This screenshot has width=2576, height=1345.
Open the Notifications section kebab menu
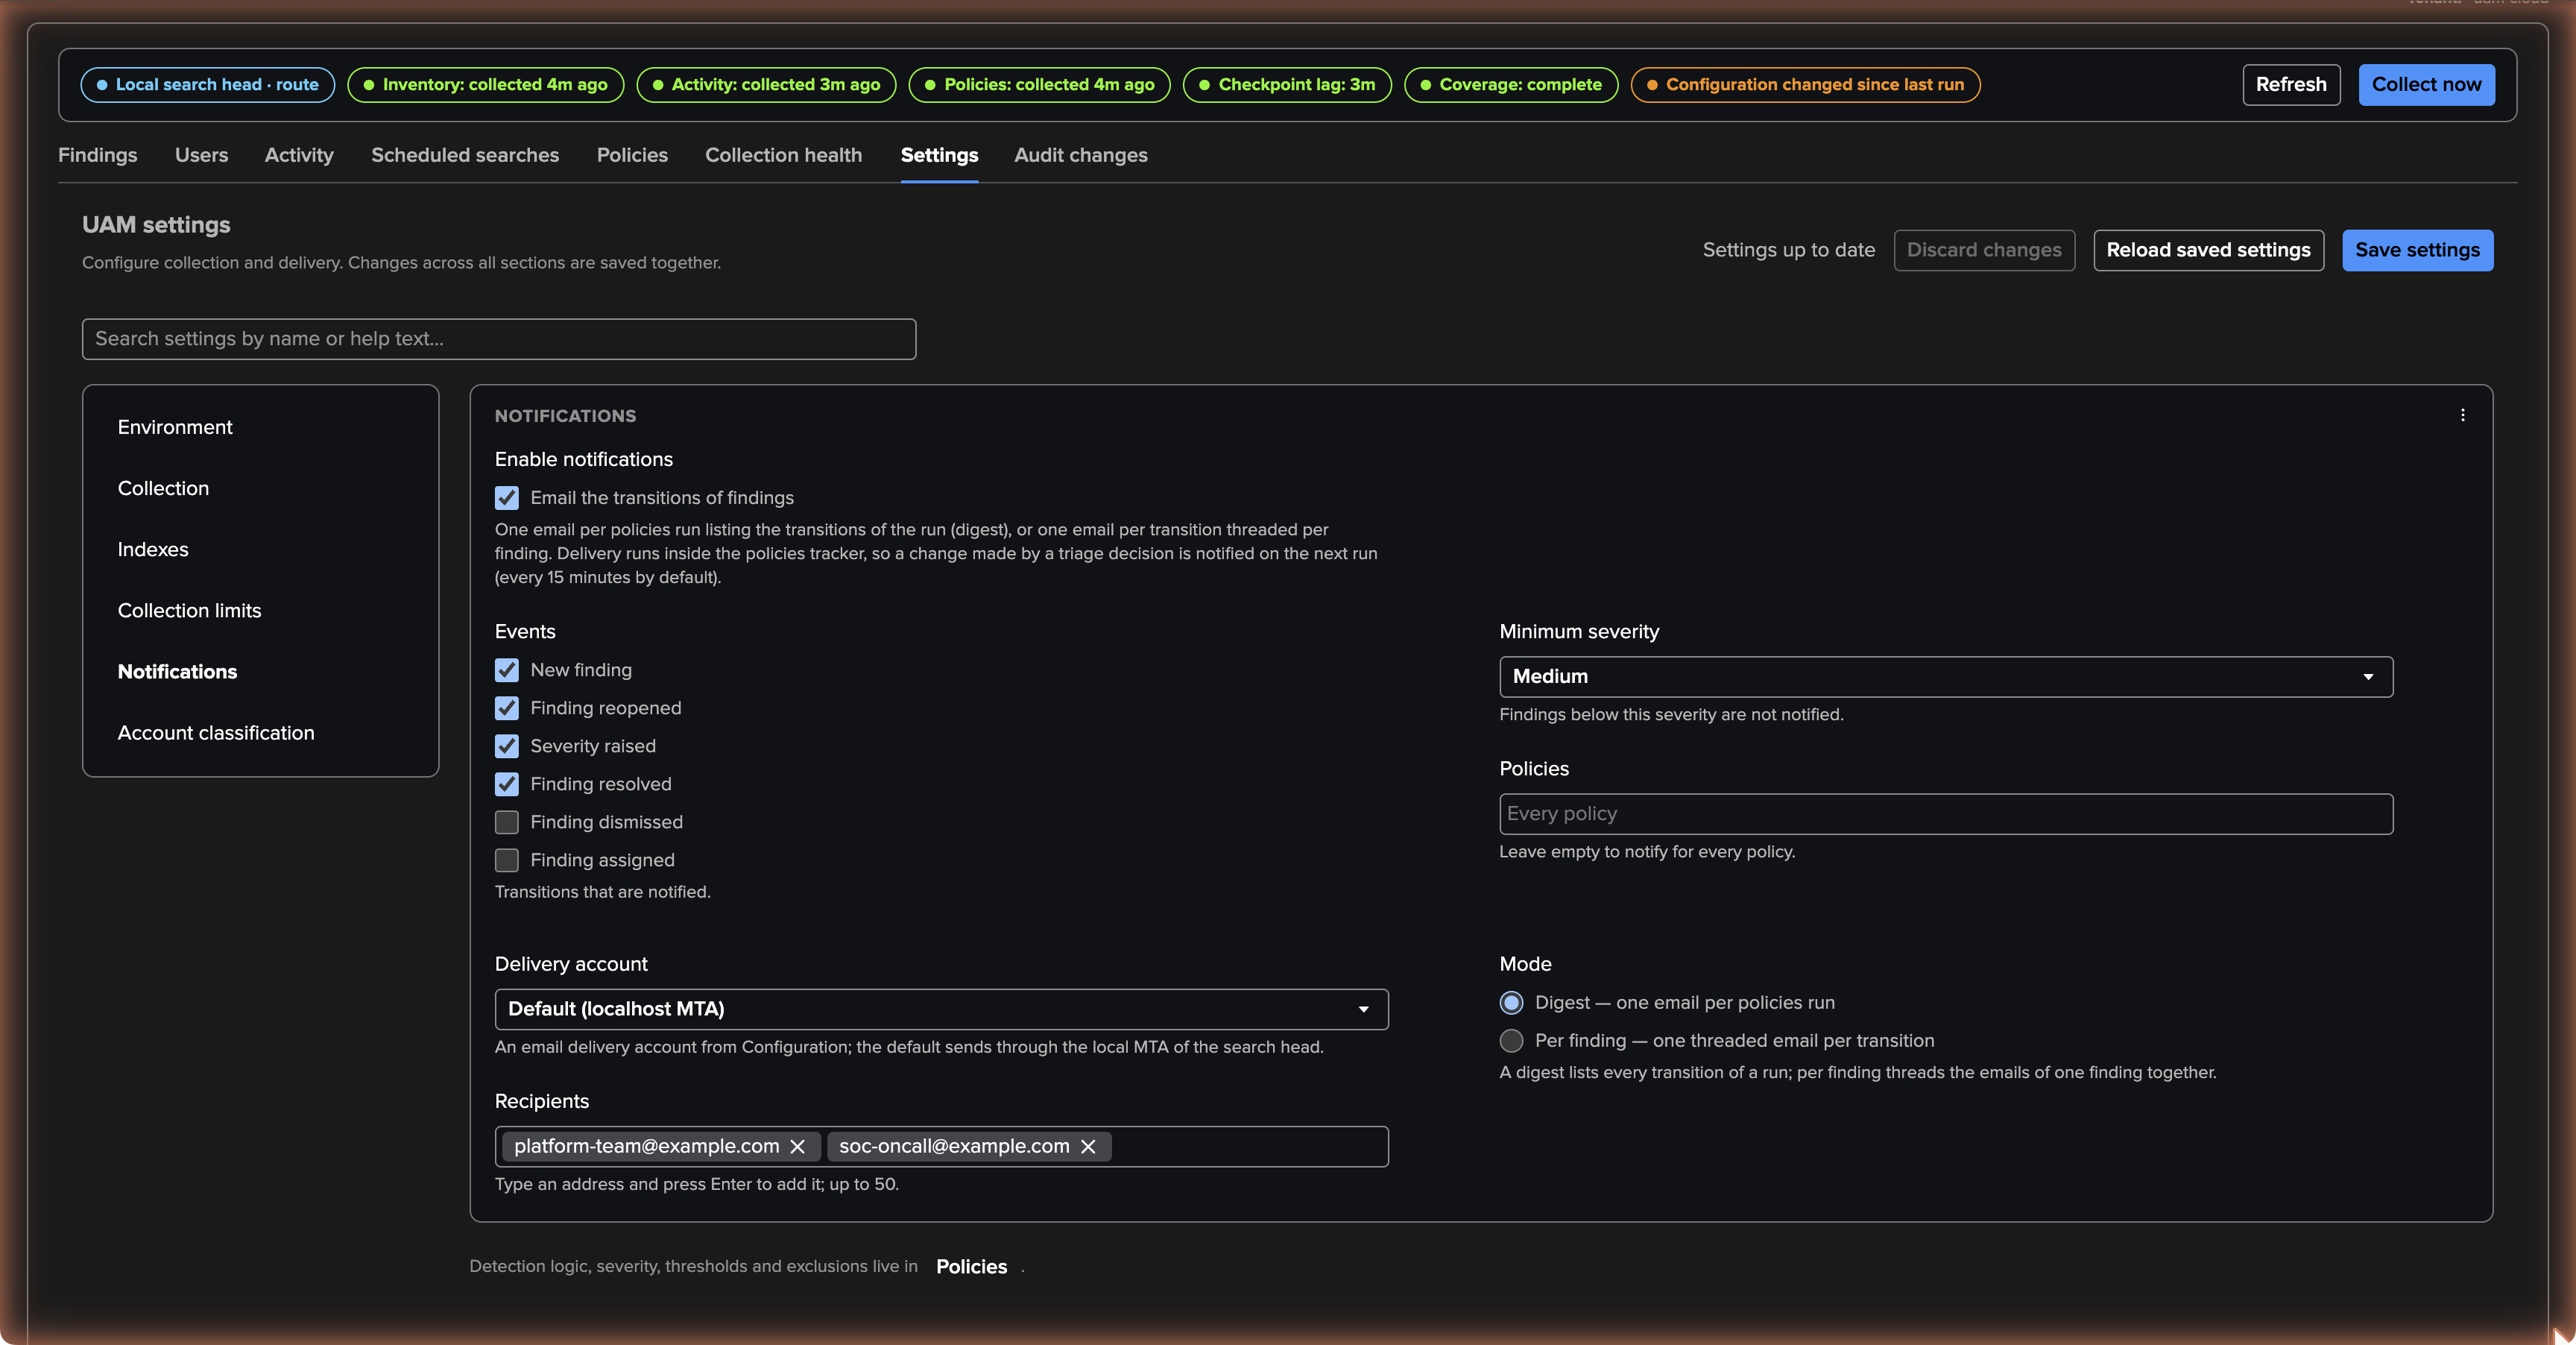(2462, 415)
